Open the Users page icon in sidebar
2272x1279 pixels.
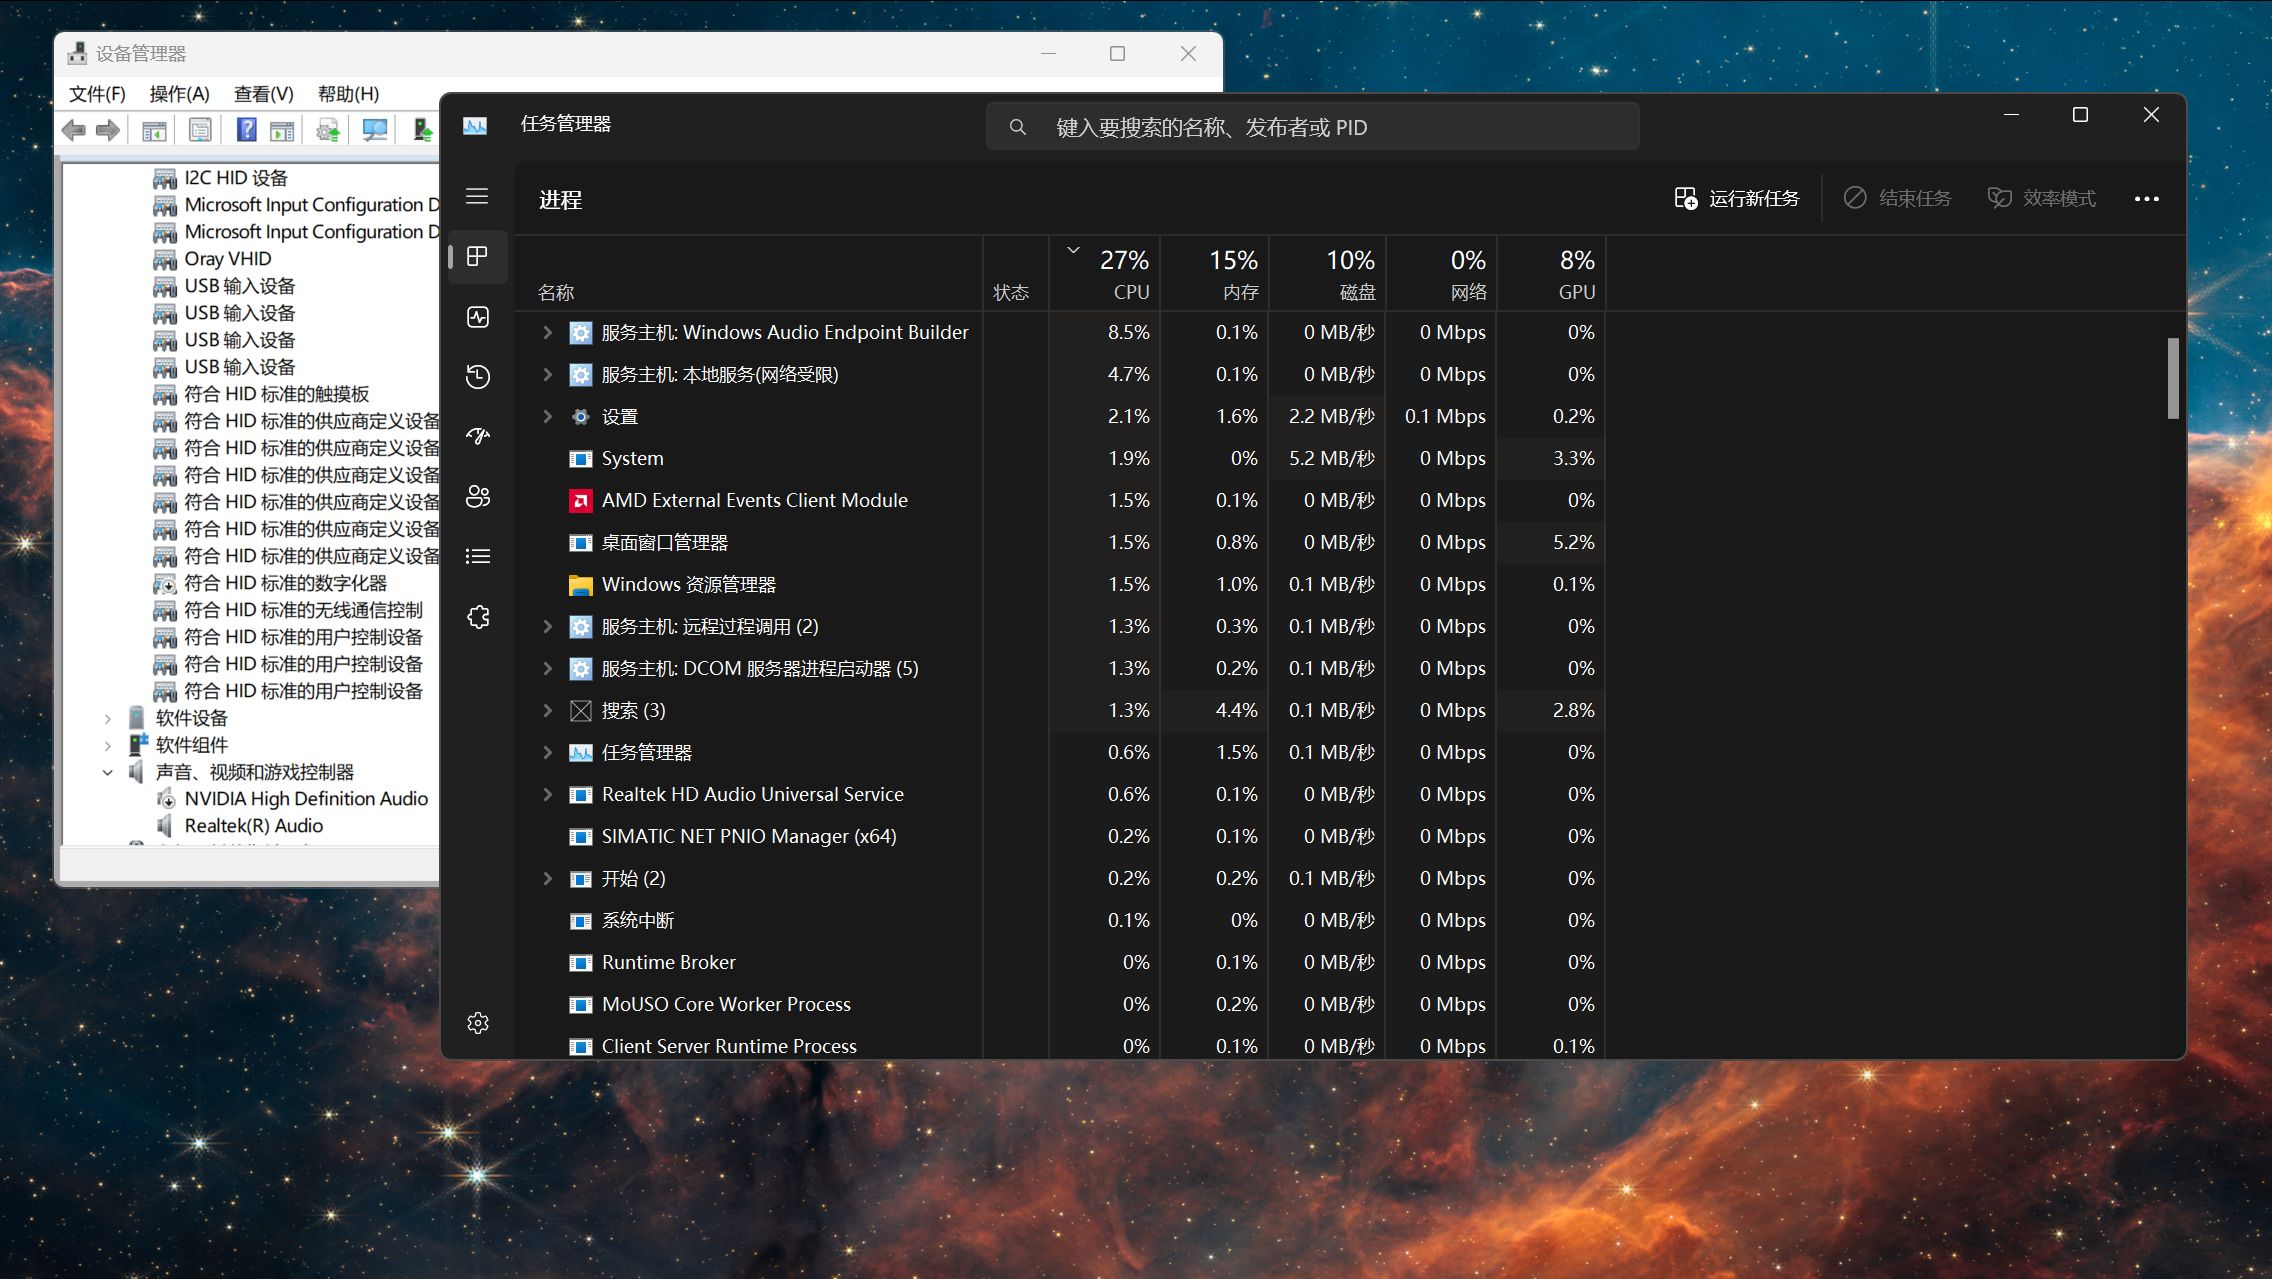[x=478, y=496]
